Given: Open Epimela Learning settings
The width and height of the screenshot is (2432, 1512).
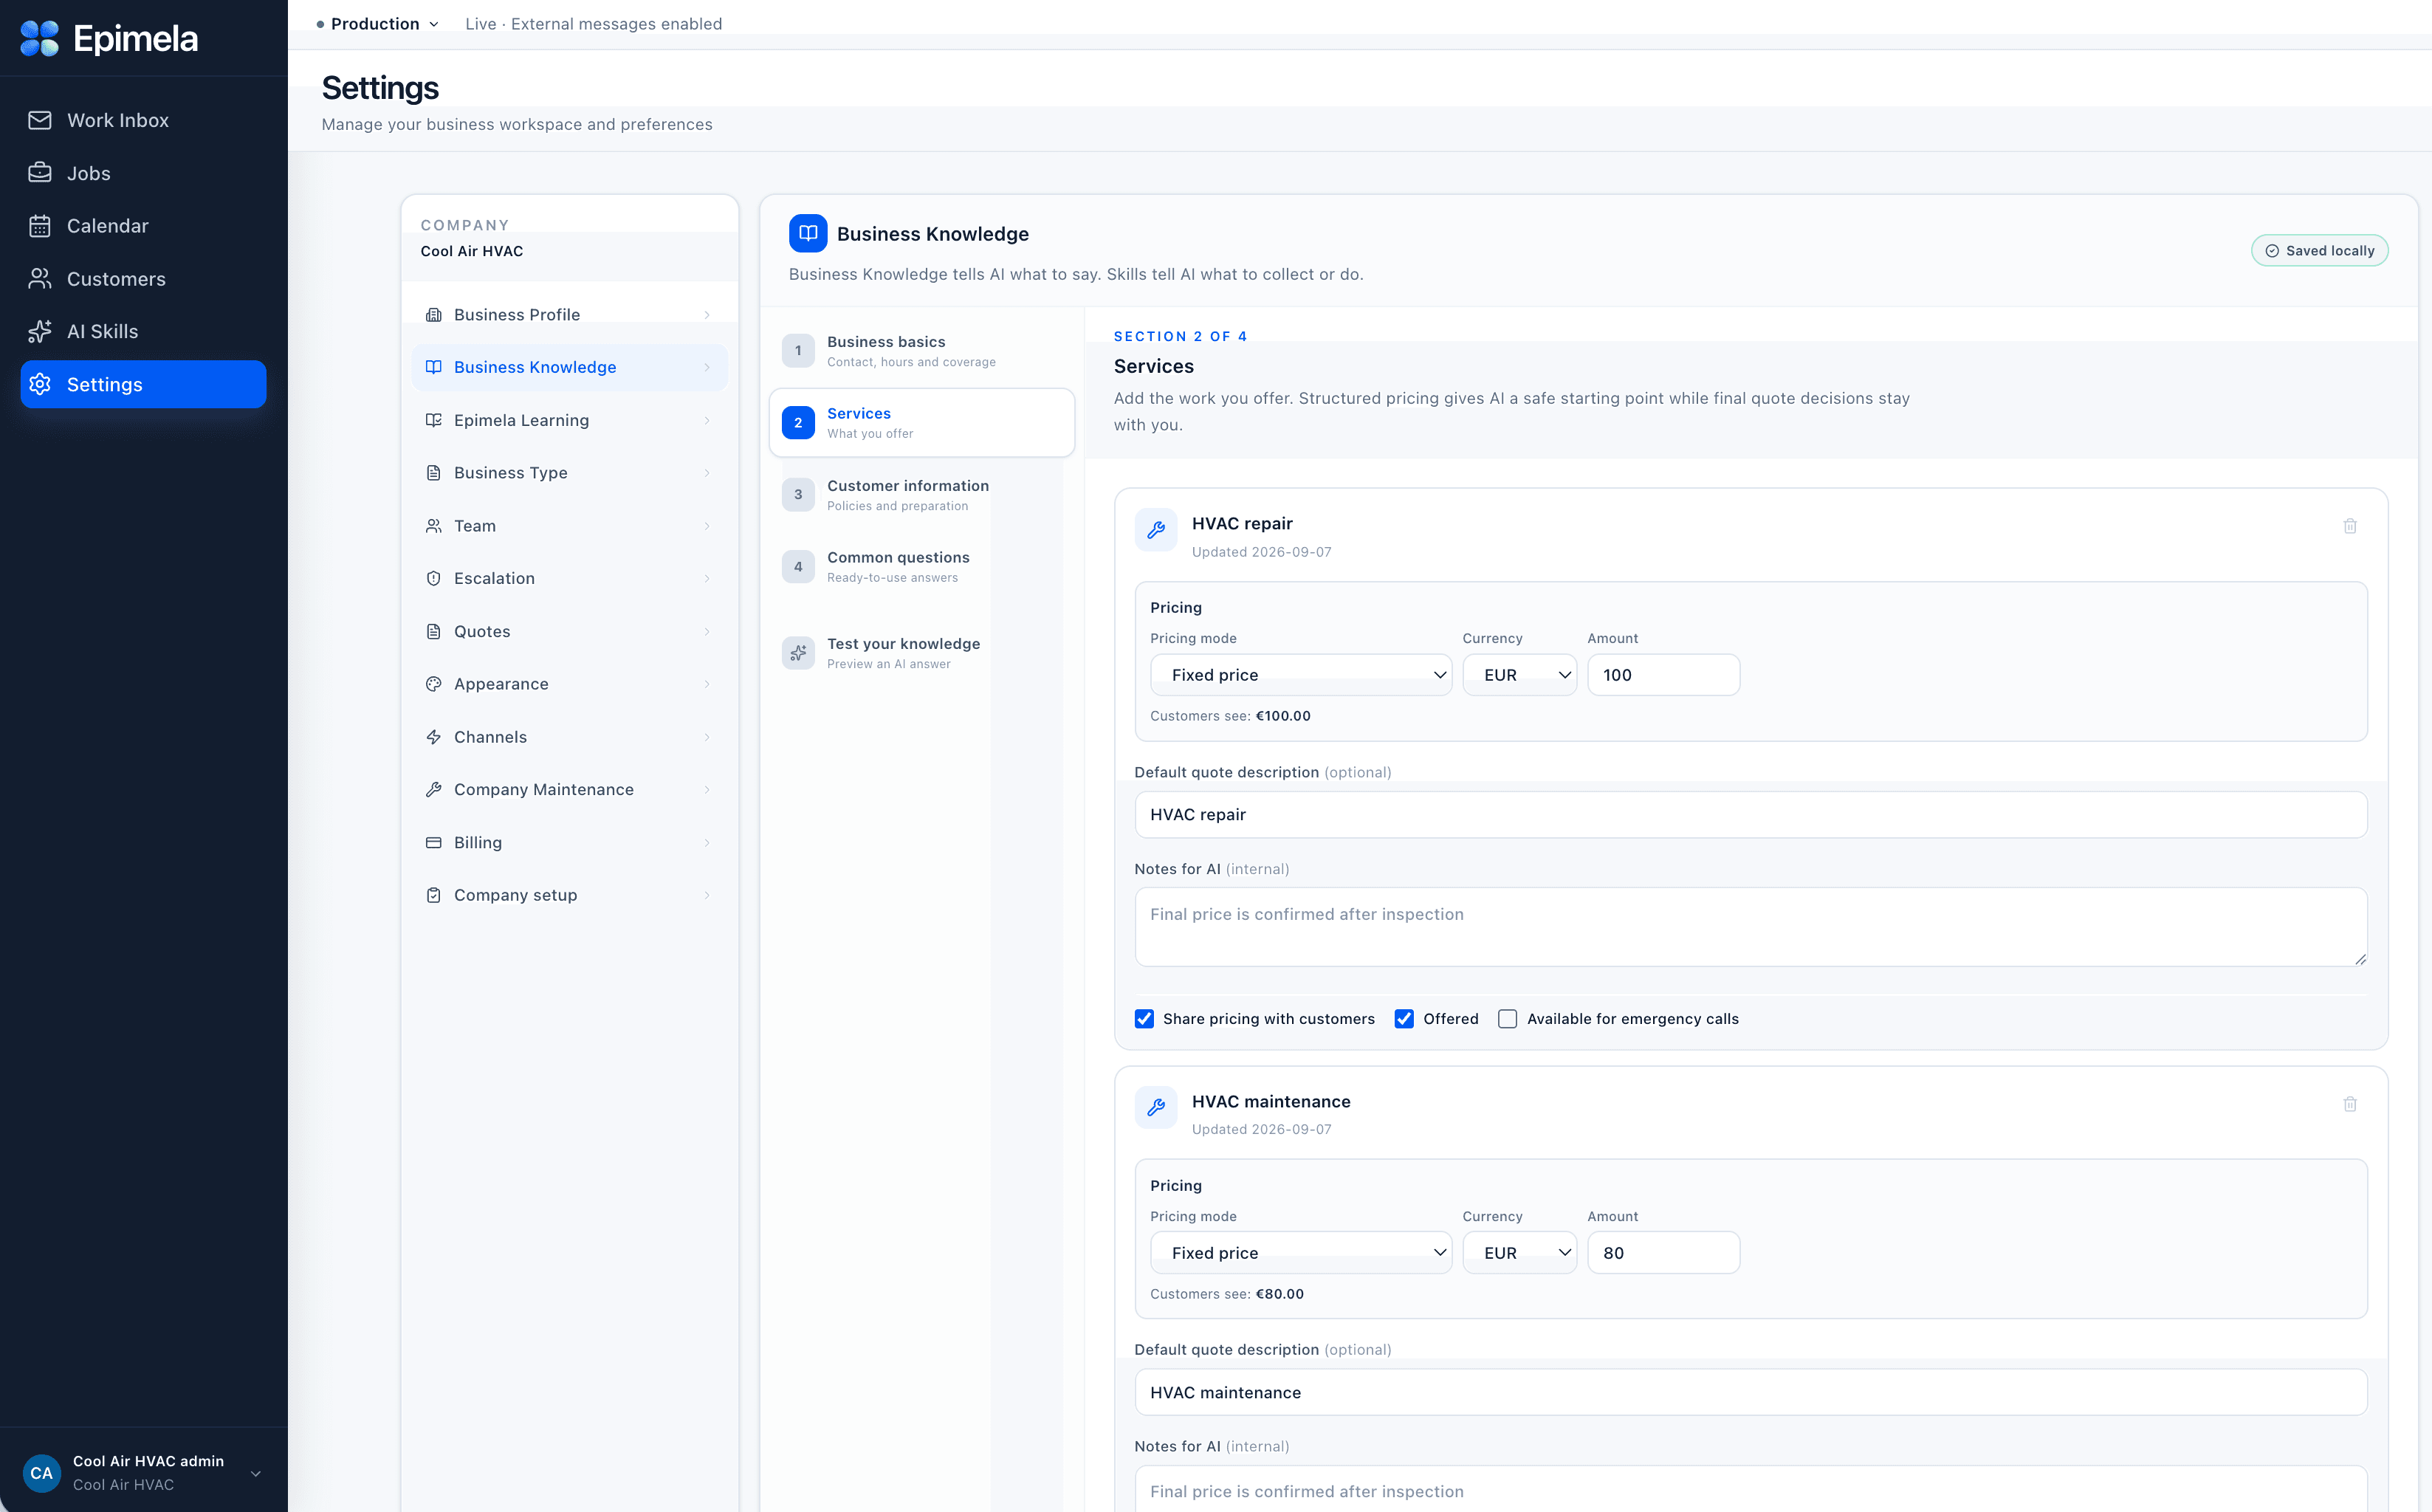Looking at the screenshot, I should pos(569,420).
